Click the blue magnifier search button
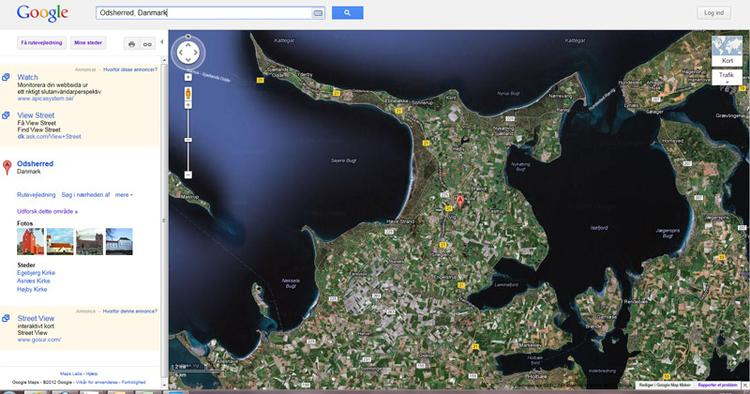The height and width of the screenshot is (394, 750). (347, 13)
